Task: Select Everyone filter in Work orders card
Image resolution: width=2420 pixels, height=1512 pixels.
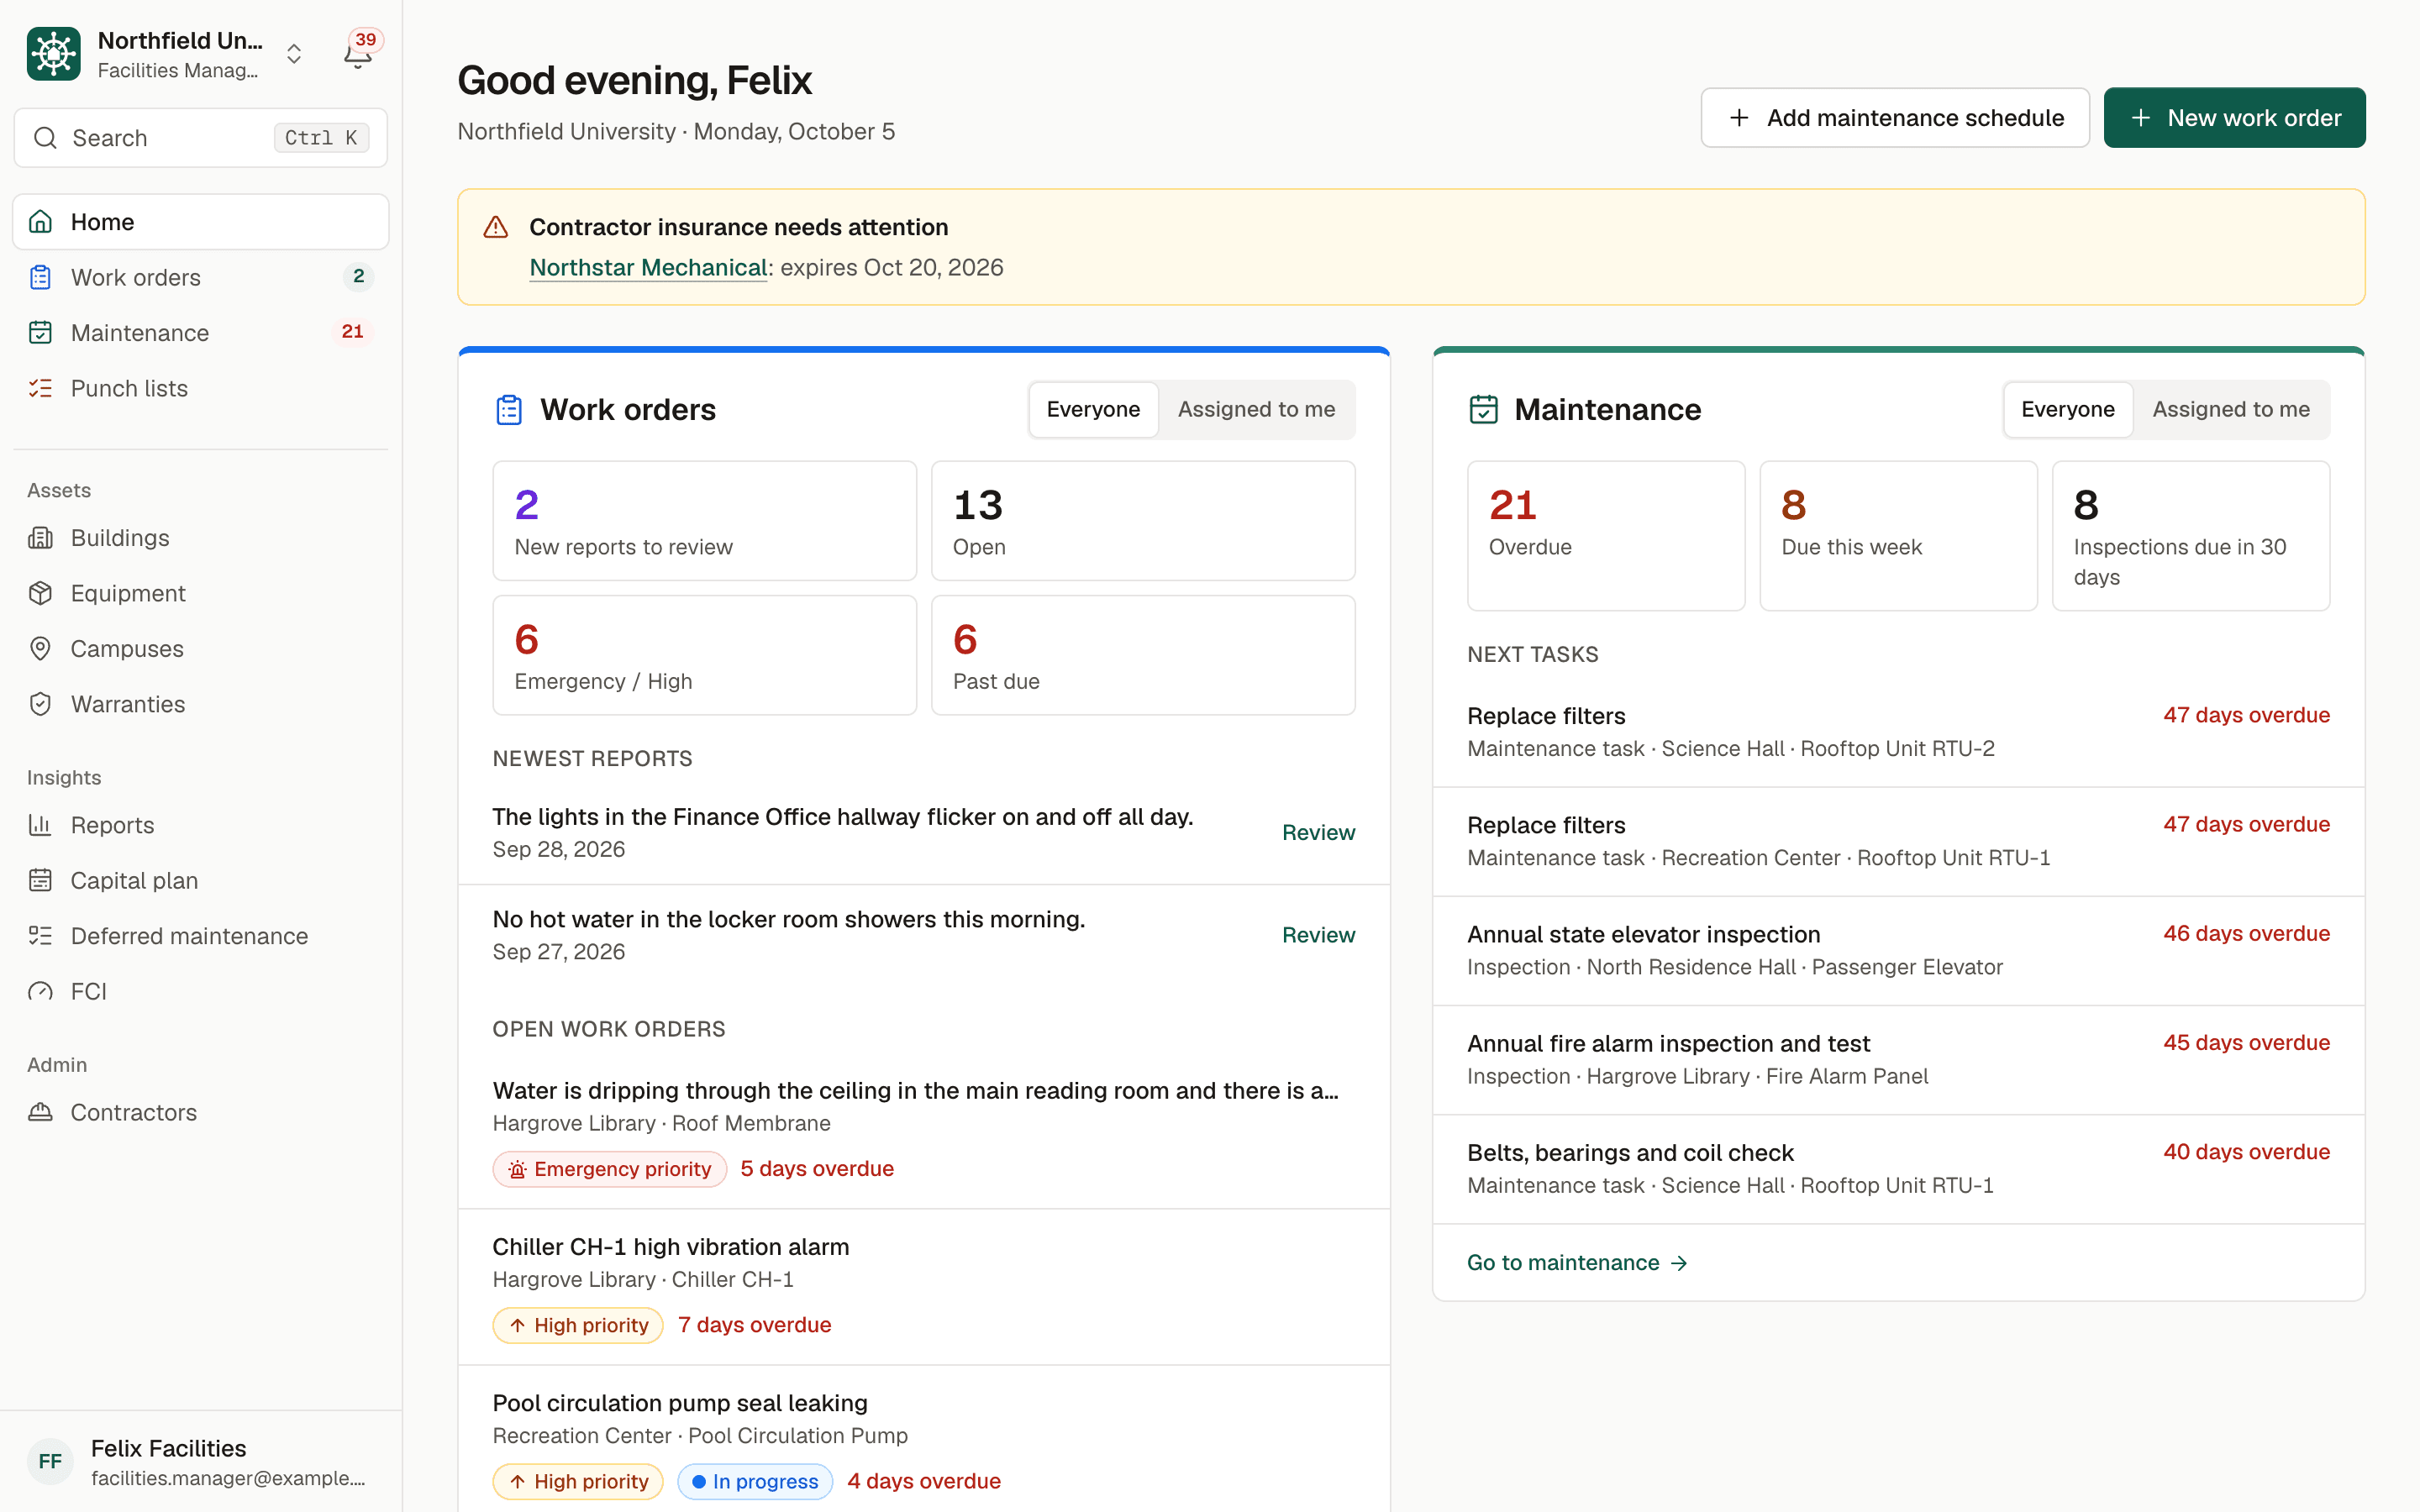Action: pyautogui.click(x=1093, y=409)
